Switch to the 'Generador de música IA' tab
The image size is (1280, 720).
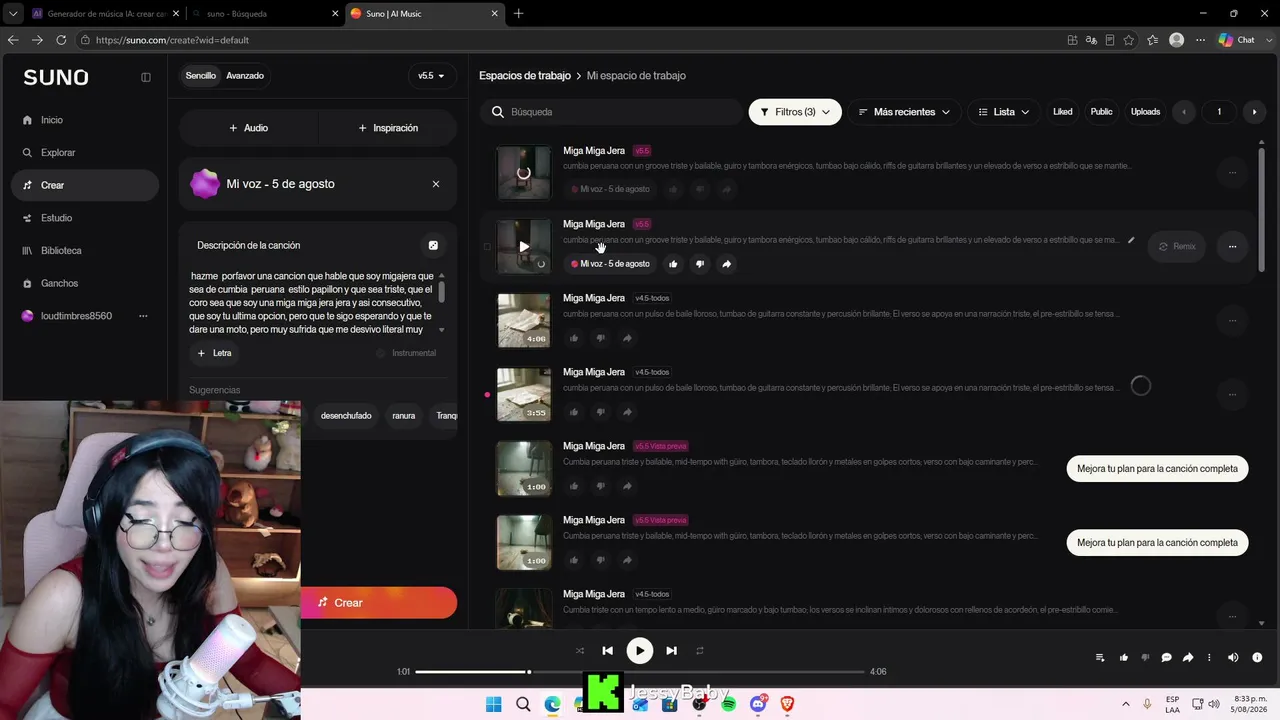(105, 14)
